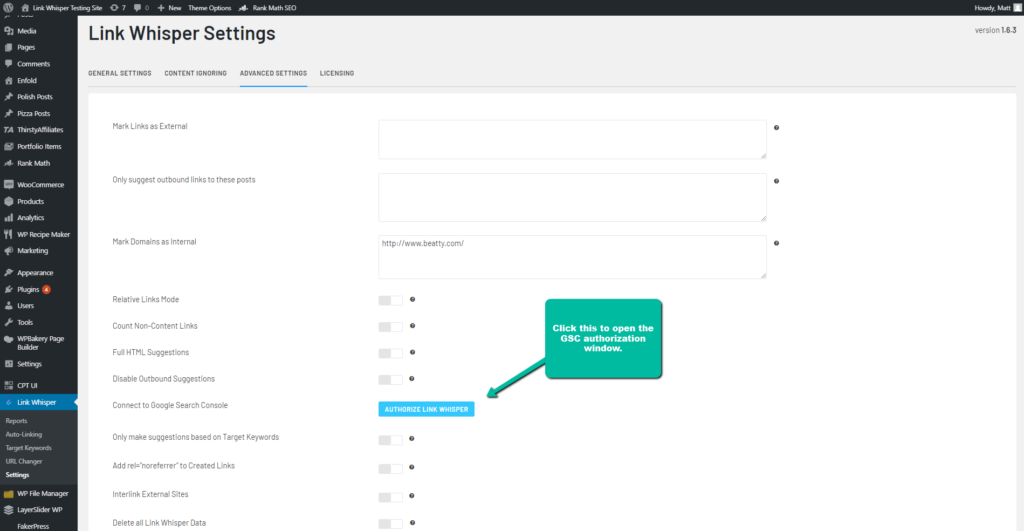Click the Comments sidebar icon
The height and width of the screenshot is (531, 1024).
tap(8, 64)
